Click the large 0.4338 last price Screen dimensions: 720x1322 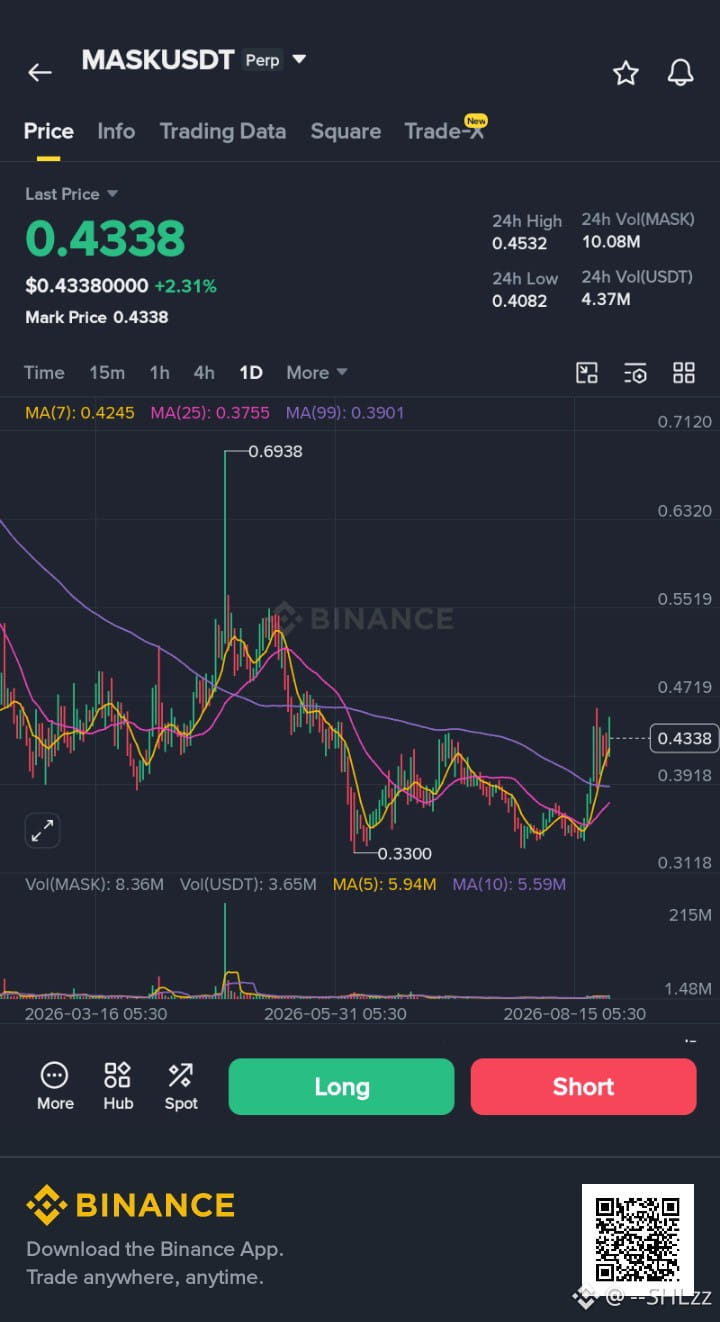click(x=105, y=238)
